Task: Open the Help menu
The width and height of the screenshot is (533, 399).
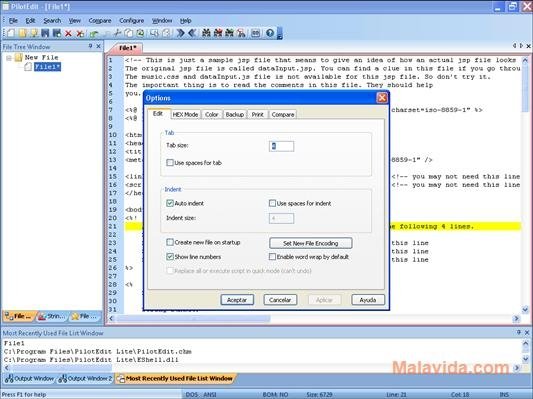Action: (185, 21)
